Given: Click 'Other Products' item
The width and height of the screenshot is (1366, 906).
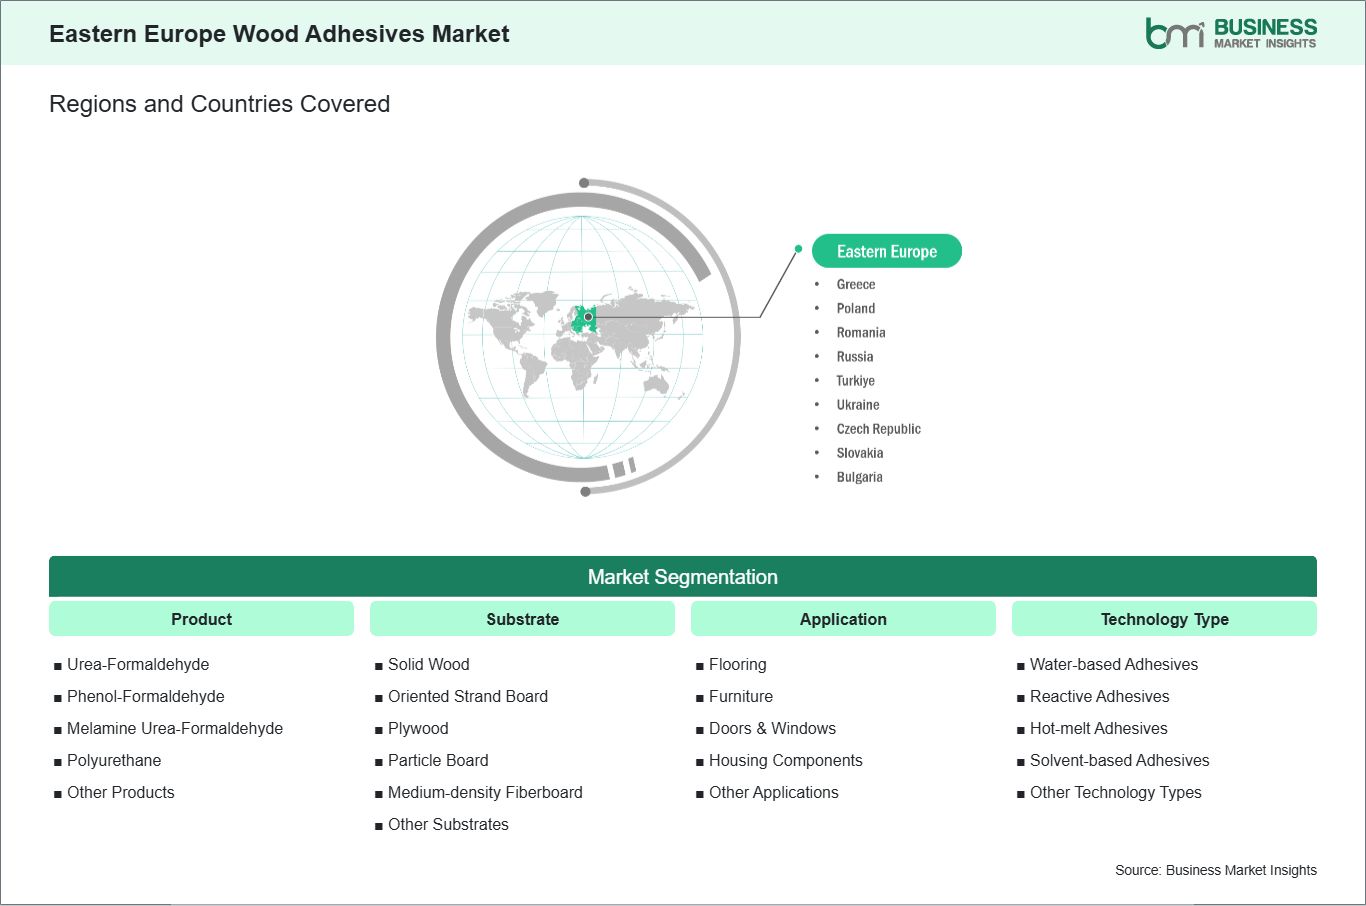Looking at the screenshot, I should [x=121, y=792].
